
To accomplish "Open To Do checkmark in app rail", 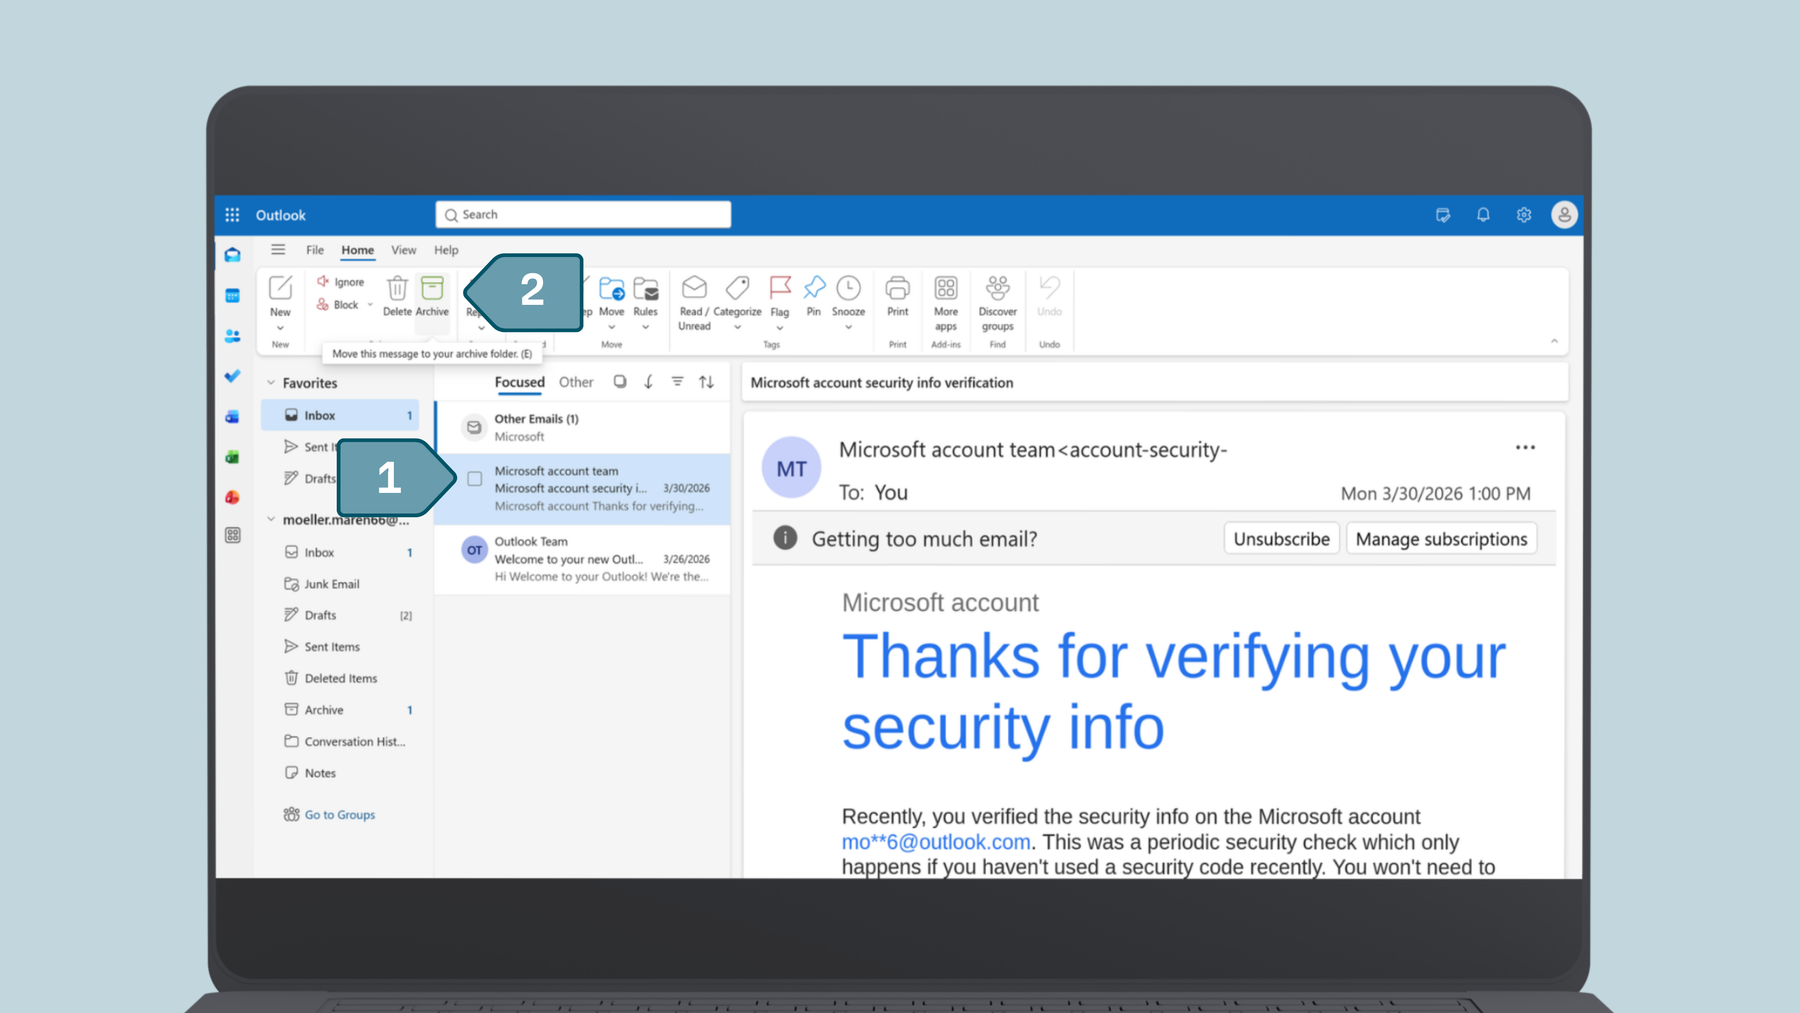I will [x=232, y=376].
